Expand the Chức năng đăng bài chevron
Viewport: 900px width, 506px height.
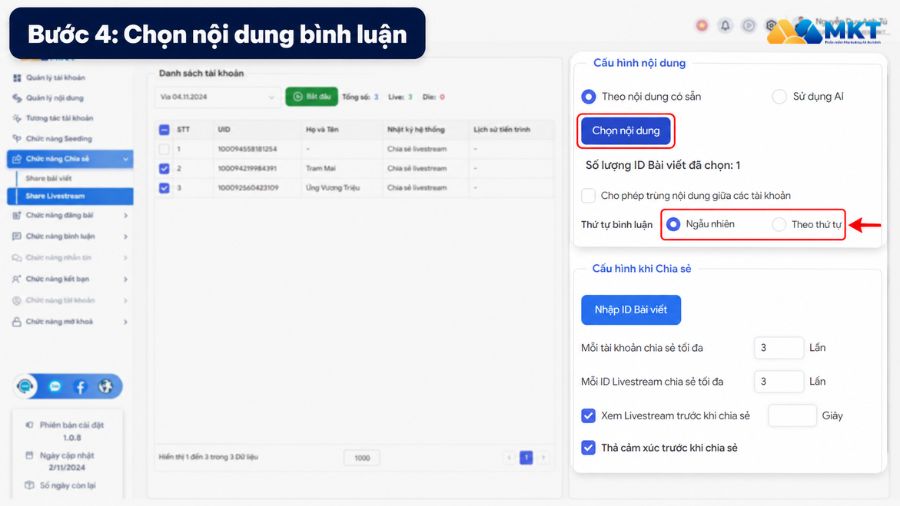(126, 216)
